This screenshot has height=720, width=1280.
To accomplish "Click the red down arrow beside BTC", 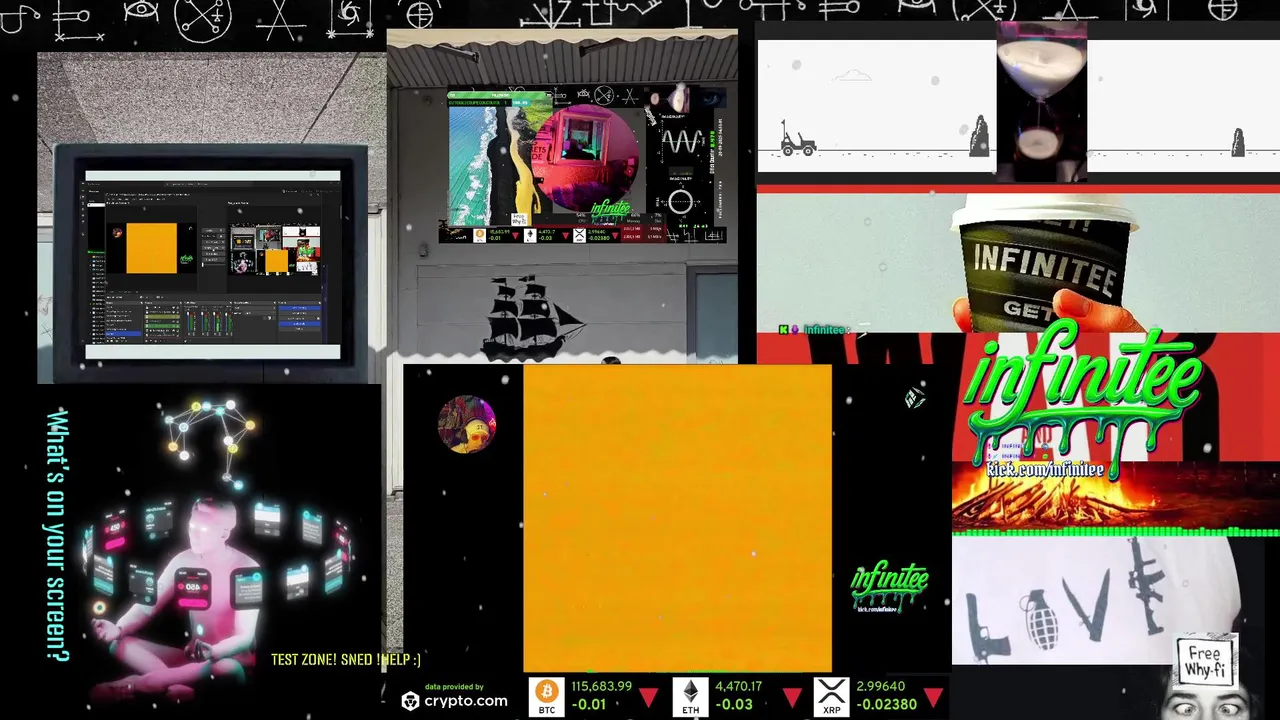I will (x=649, y=697).
